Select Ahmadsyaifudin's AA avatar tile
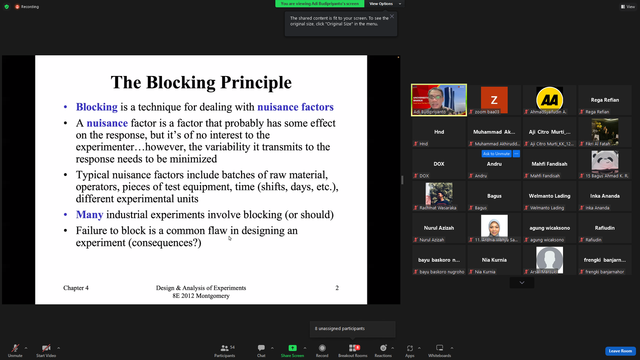 tap(549, 100)
